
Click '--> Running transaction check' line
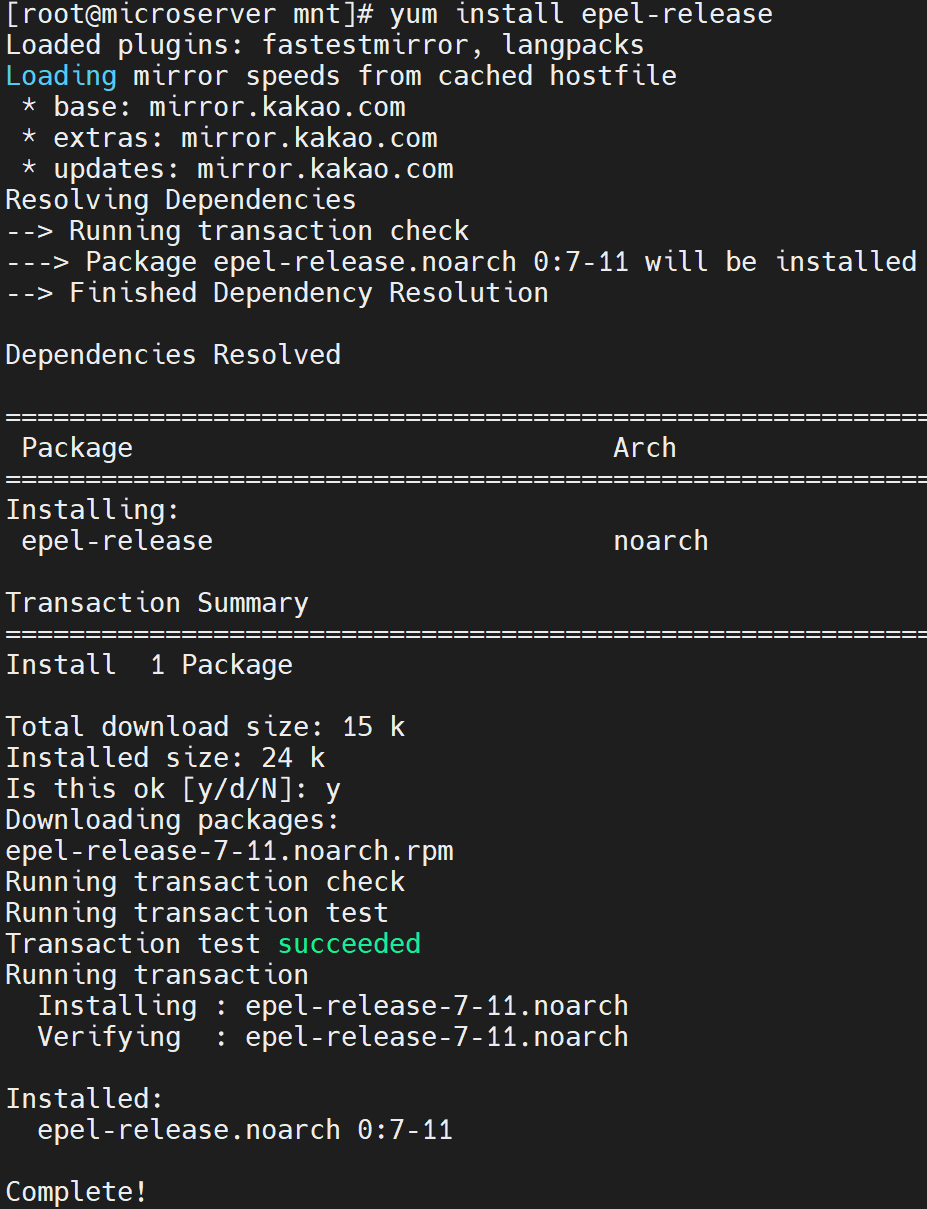click(x=237, y=231)
